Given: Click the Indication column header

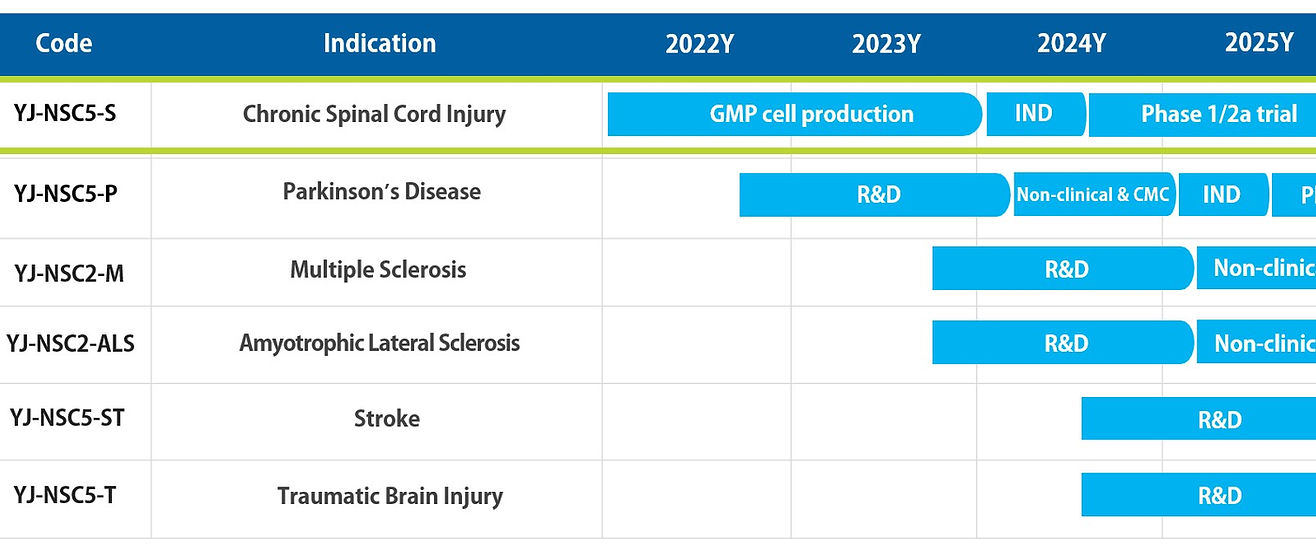Looking at the screenshot, I should 379,44.
